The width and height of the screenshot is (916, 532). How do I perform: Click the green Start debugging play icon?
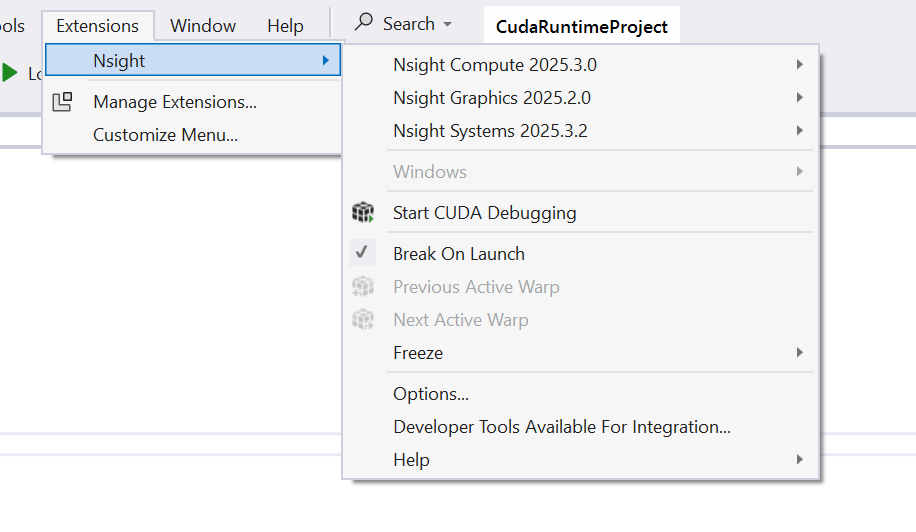pos(9,73)
